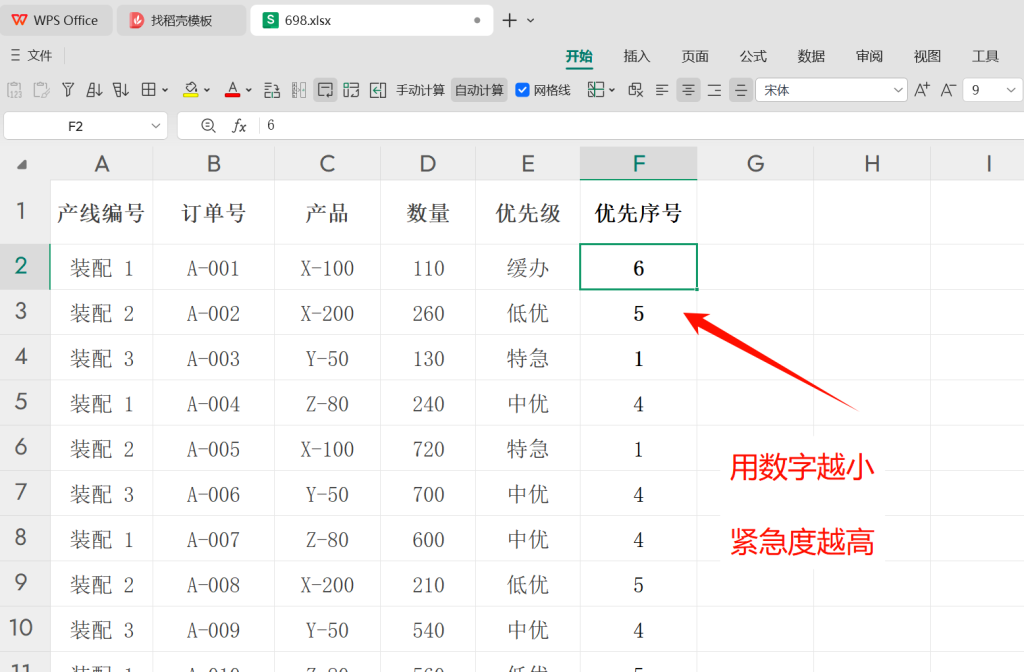Expand the font color dropdown arrow

pos(249,90)
